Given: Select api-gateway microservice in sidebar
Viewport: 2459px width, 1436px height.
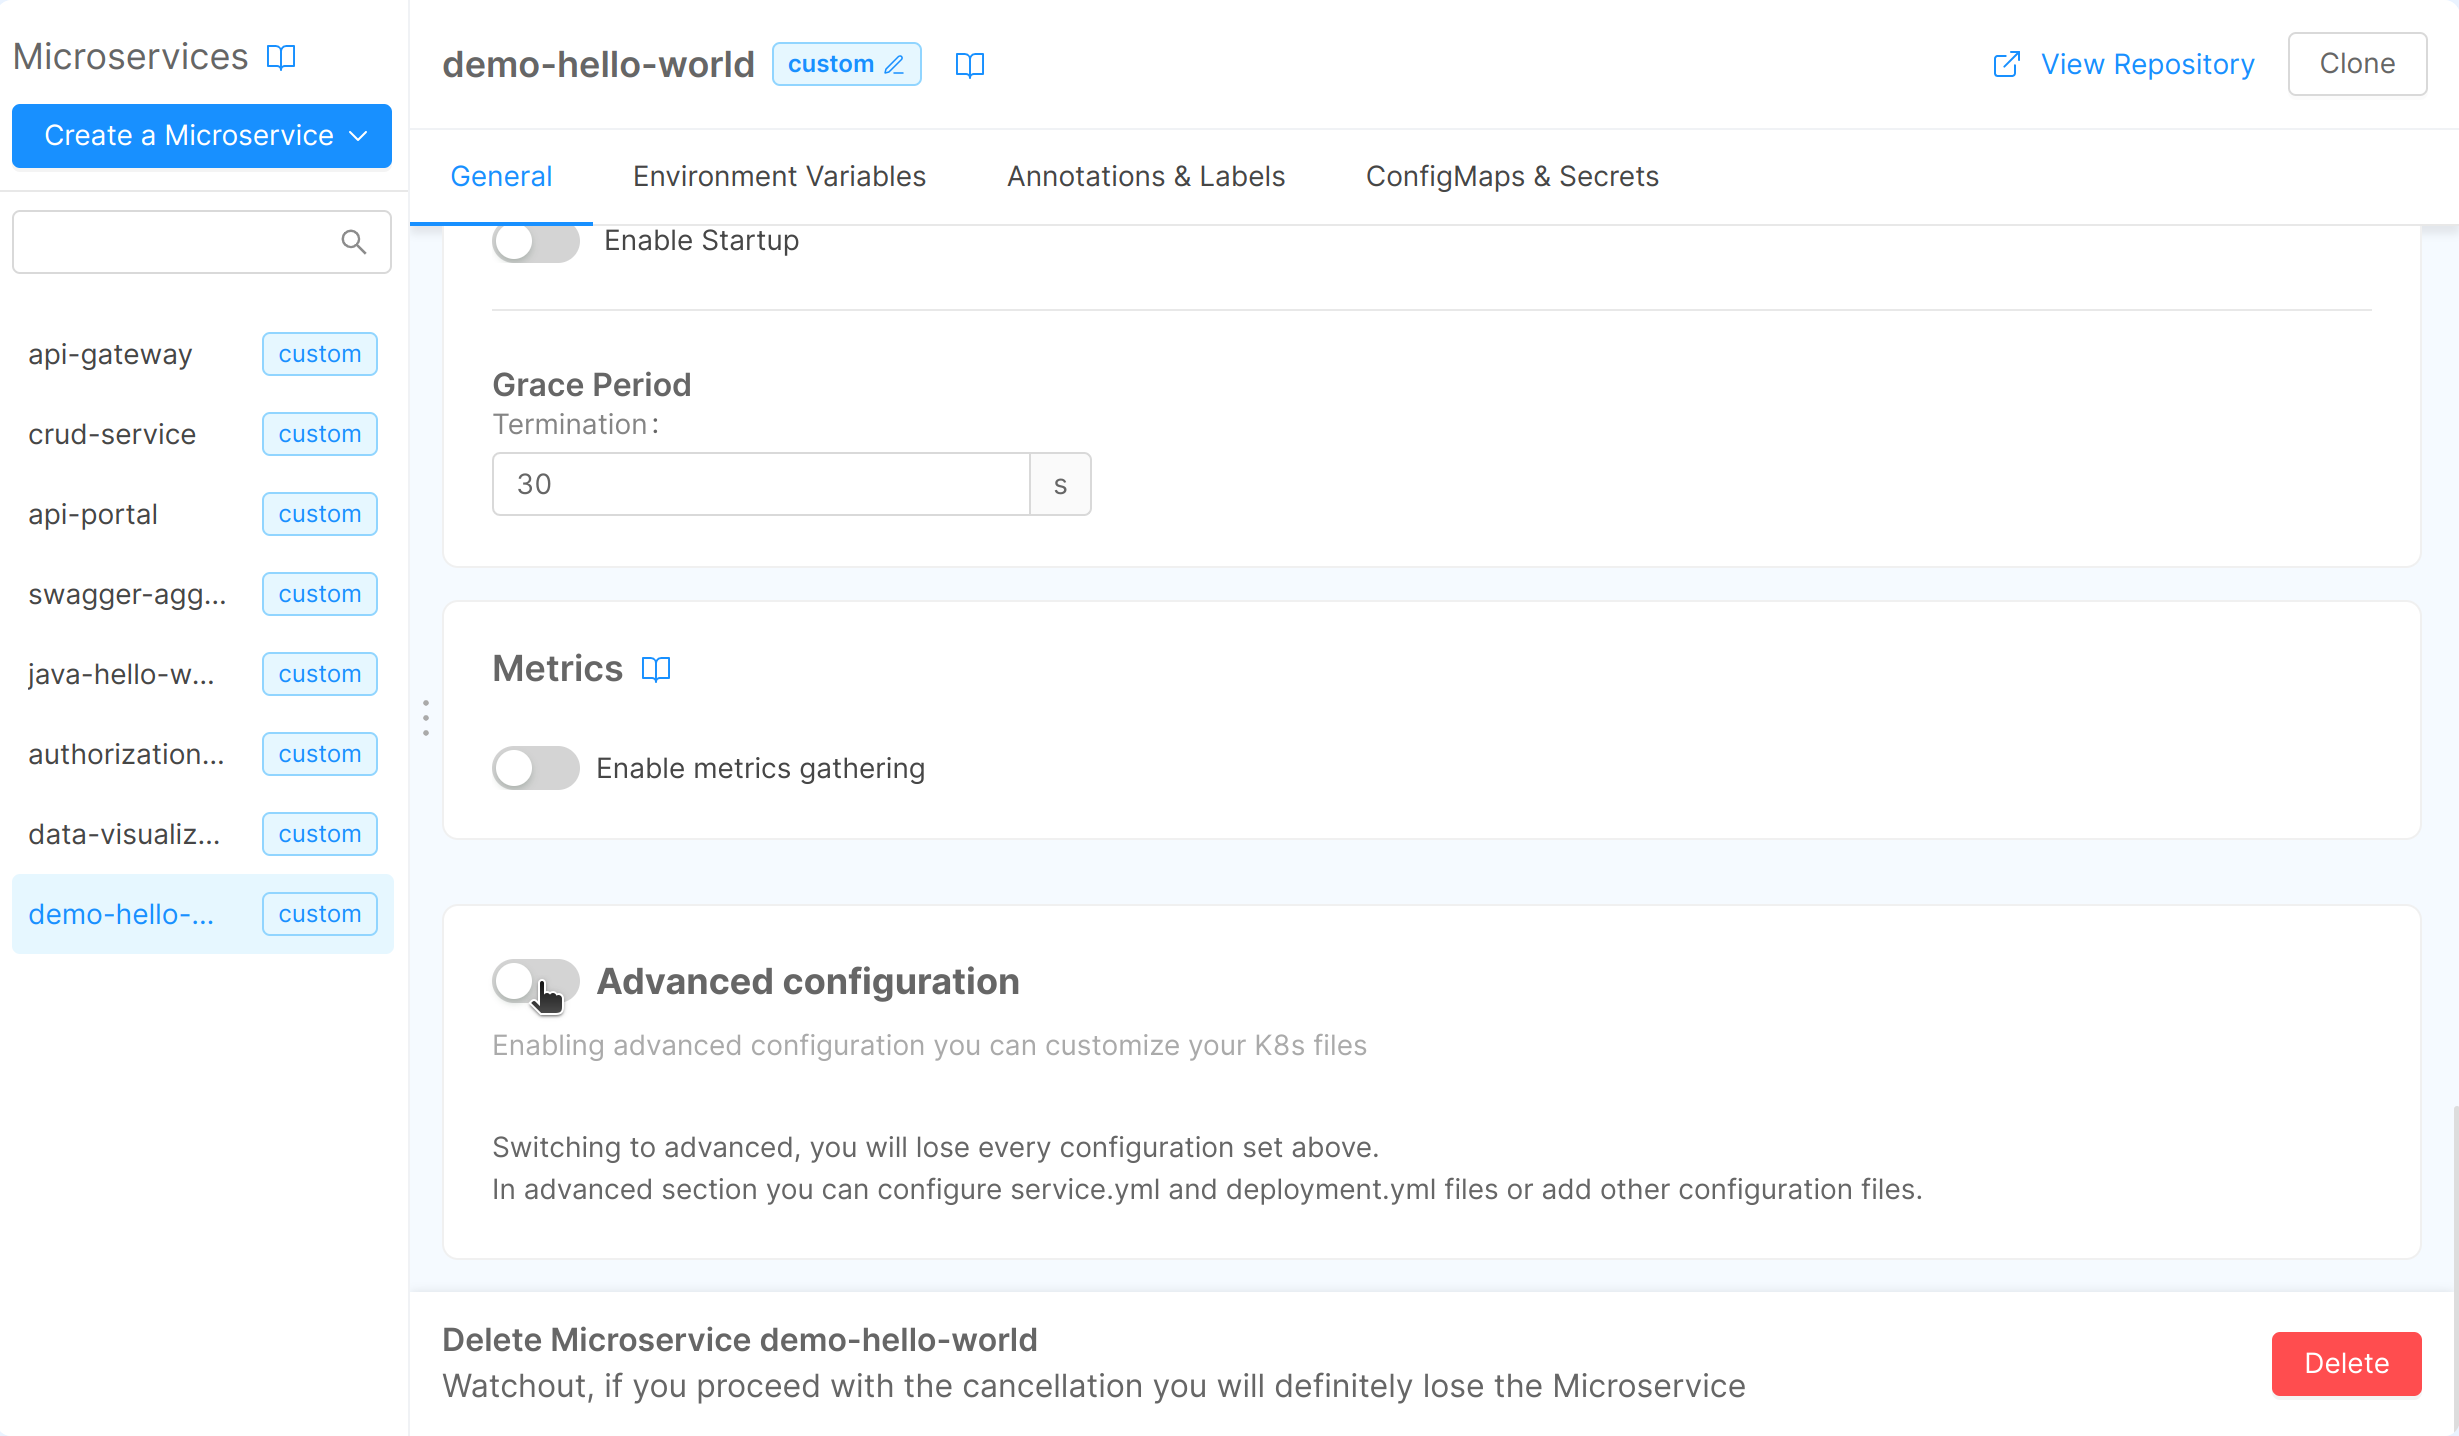Looking at the screenshot, I should point(110,354).
